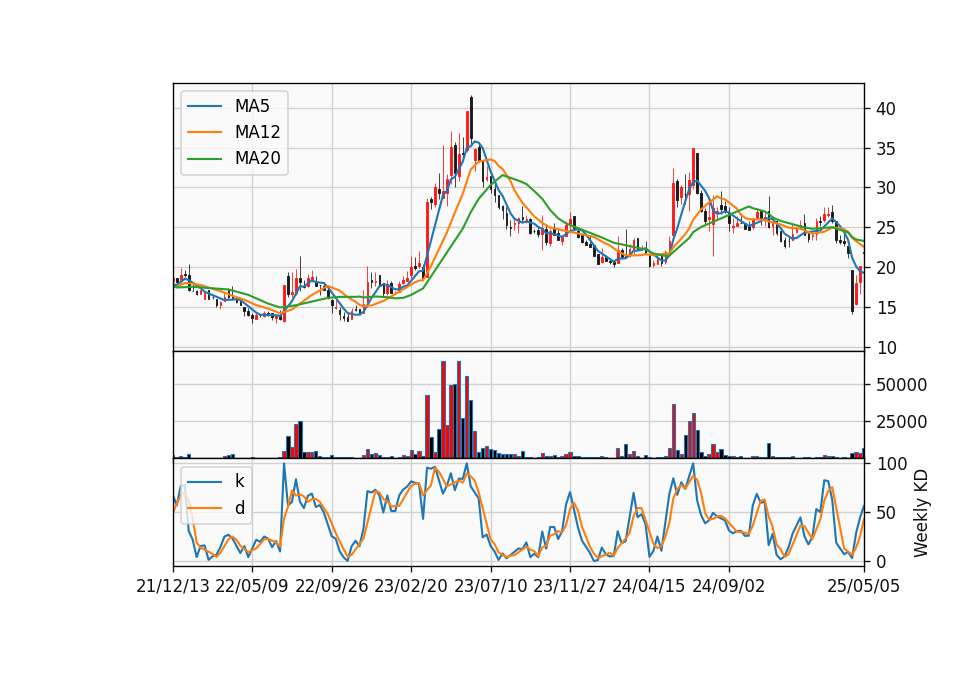Viewport: 960px width, 690px height.
Task: Click the MA12 legend label
Action: 257,132
